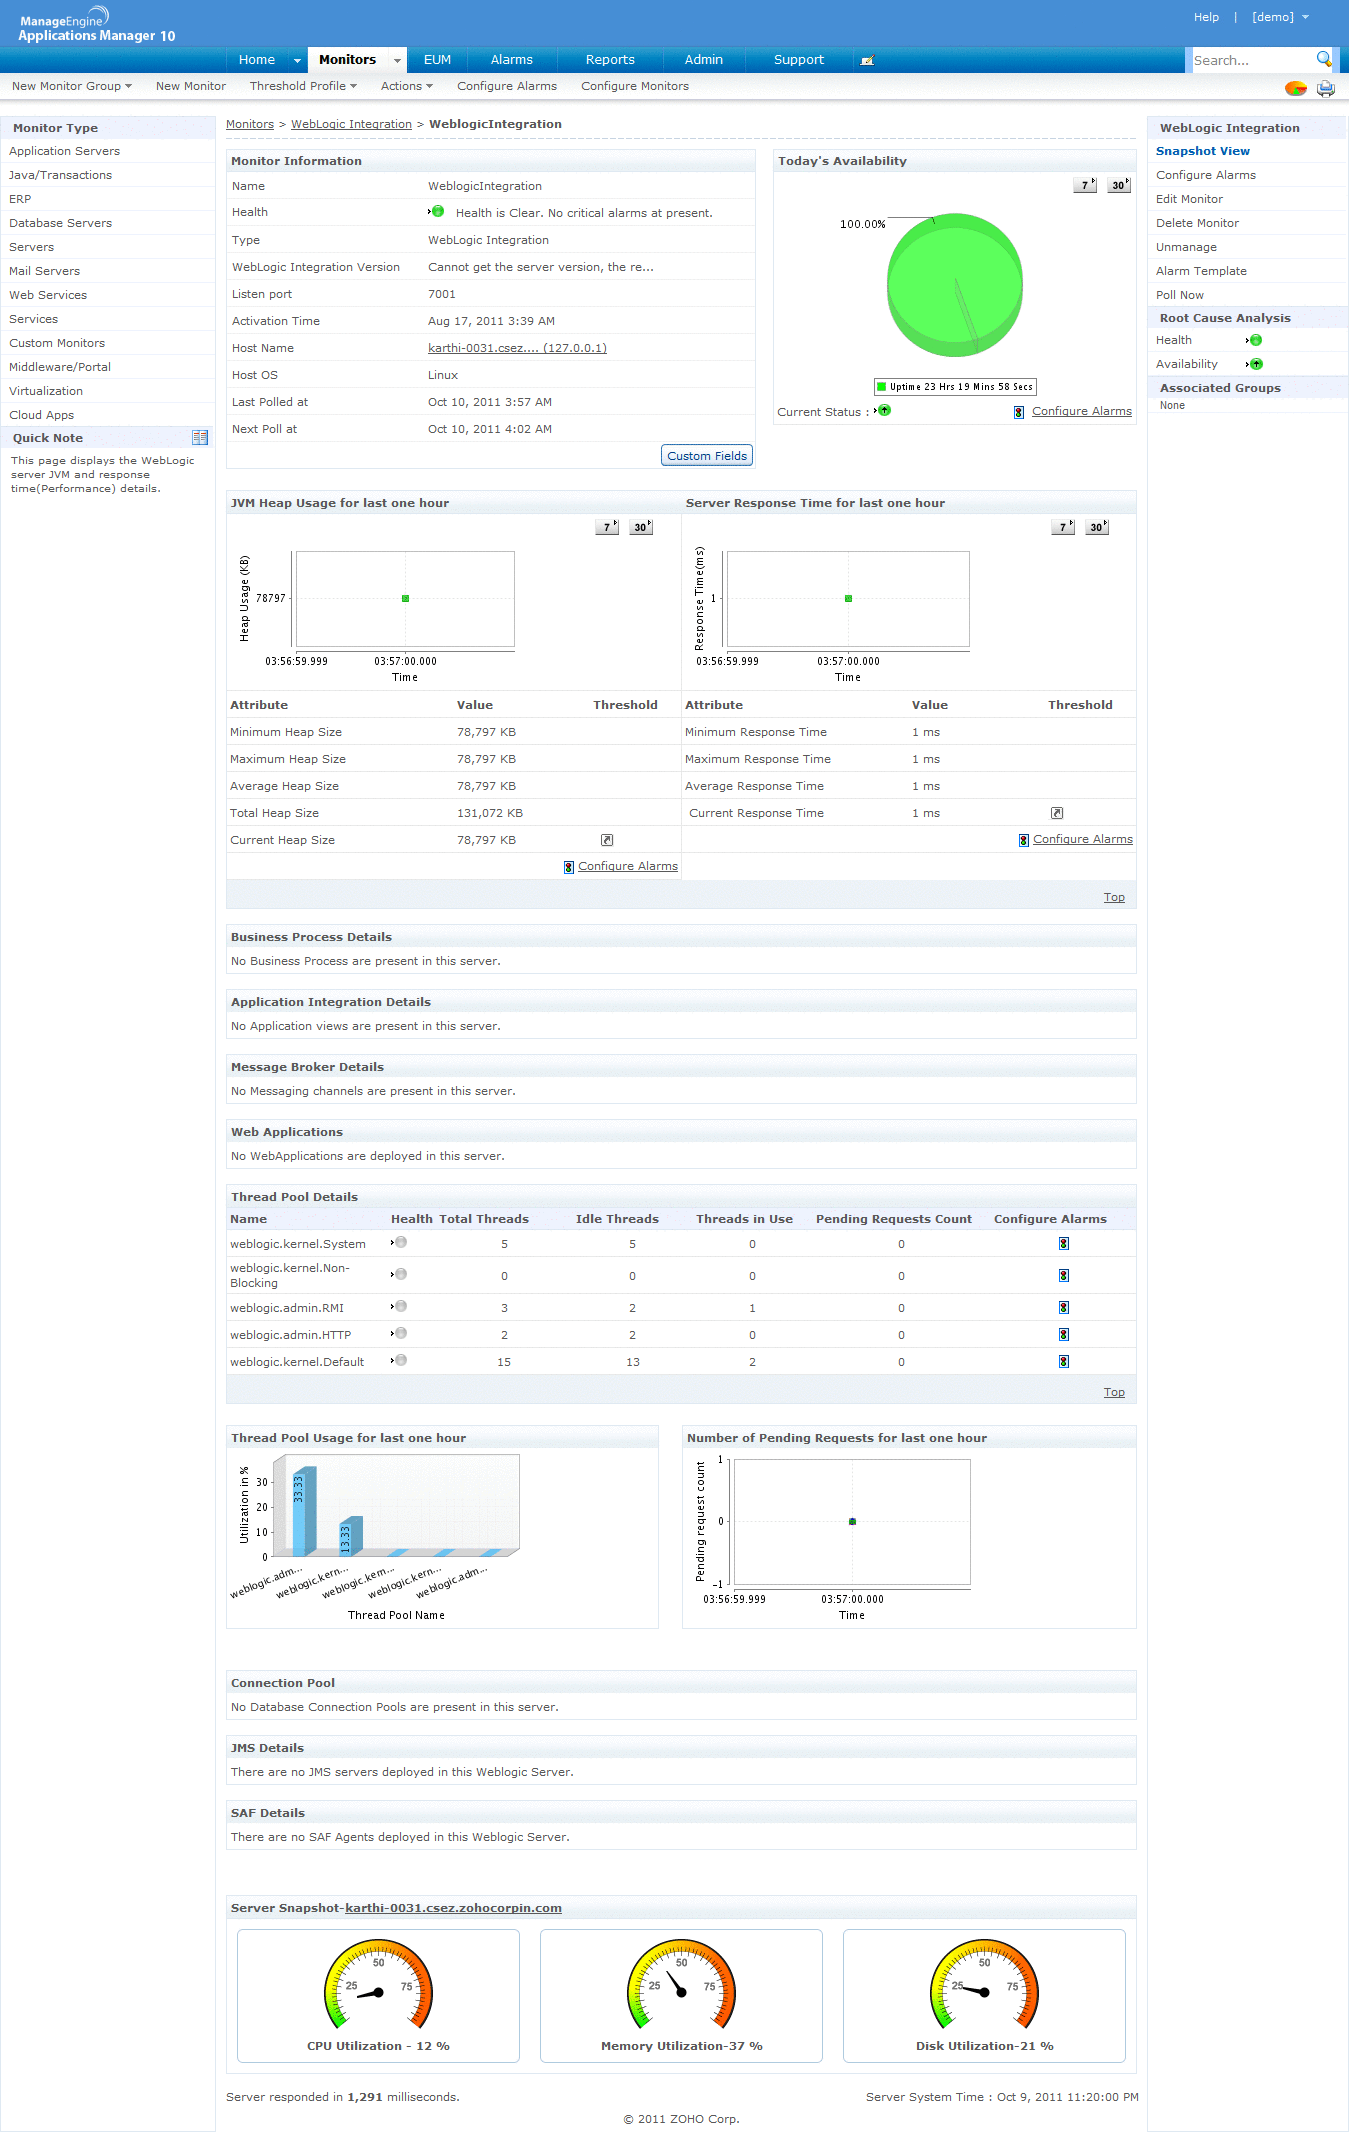Viewport: 1349px width, 2132px height.
Task: Show 30-day JVM Heap Usage history
Action: tap(641, 527)
